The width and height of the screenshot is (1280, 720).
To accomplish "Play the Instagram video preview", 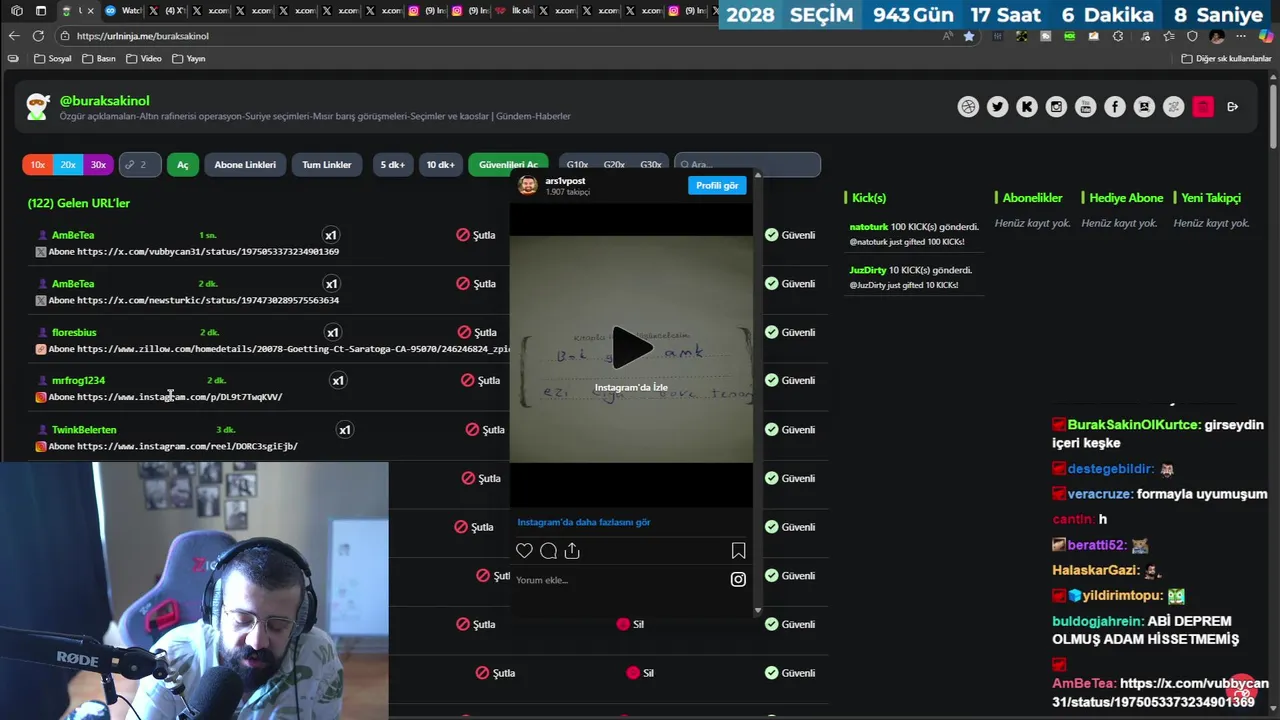I will [631, 347].
